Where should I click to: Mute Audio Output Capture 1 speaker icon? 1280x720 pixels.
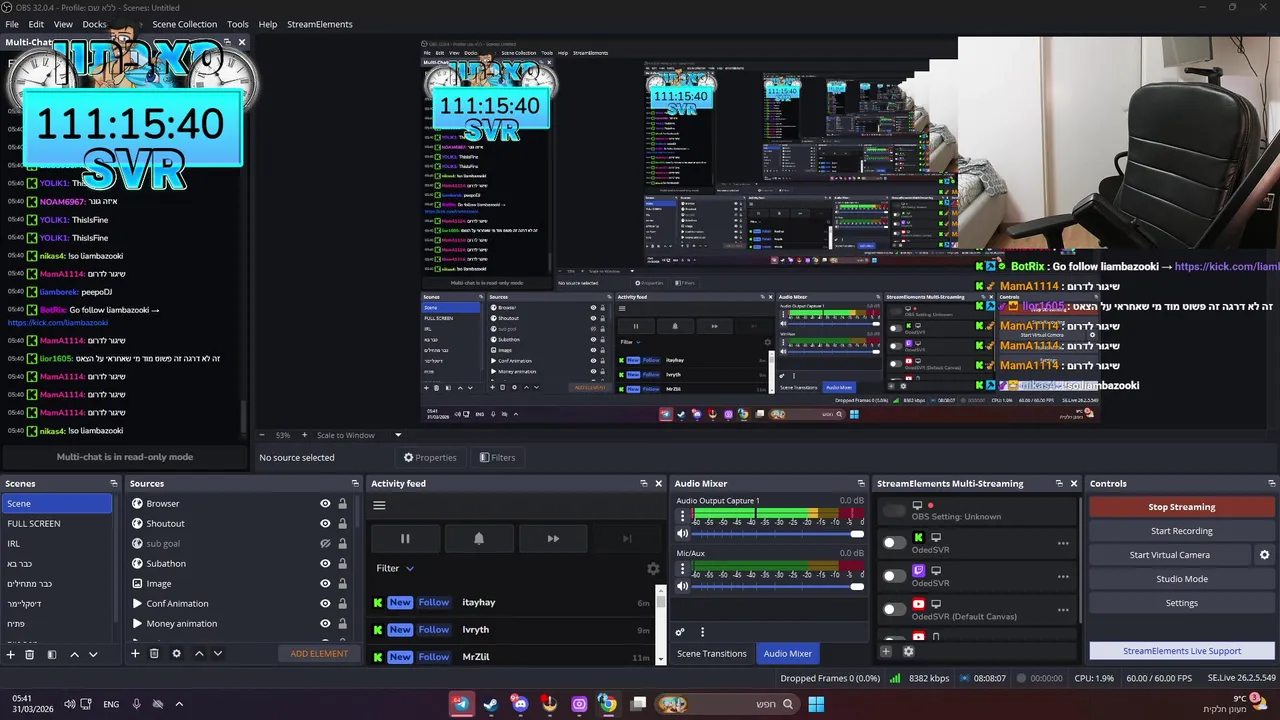pos(683,534)
